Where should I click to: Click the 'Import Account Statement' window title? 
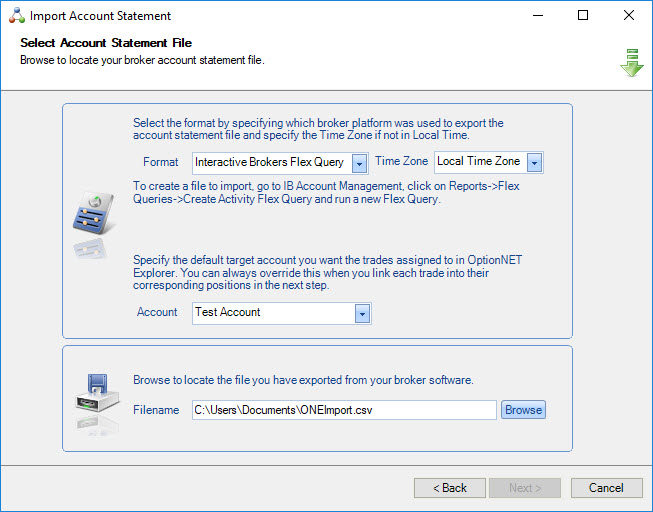(x=100, y=16)
